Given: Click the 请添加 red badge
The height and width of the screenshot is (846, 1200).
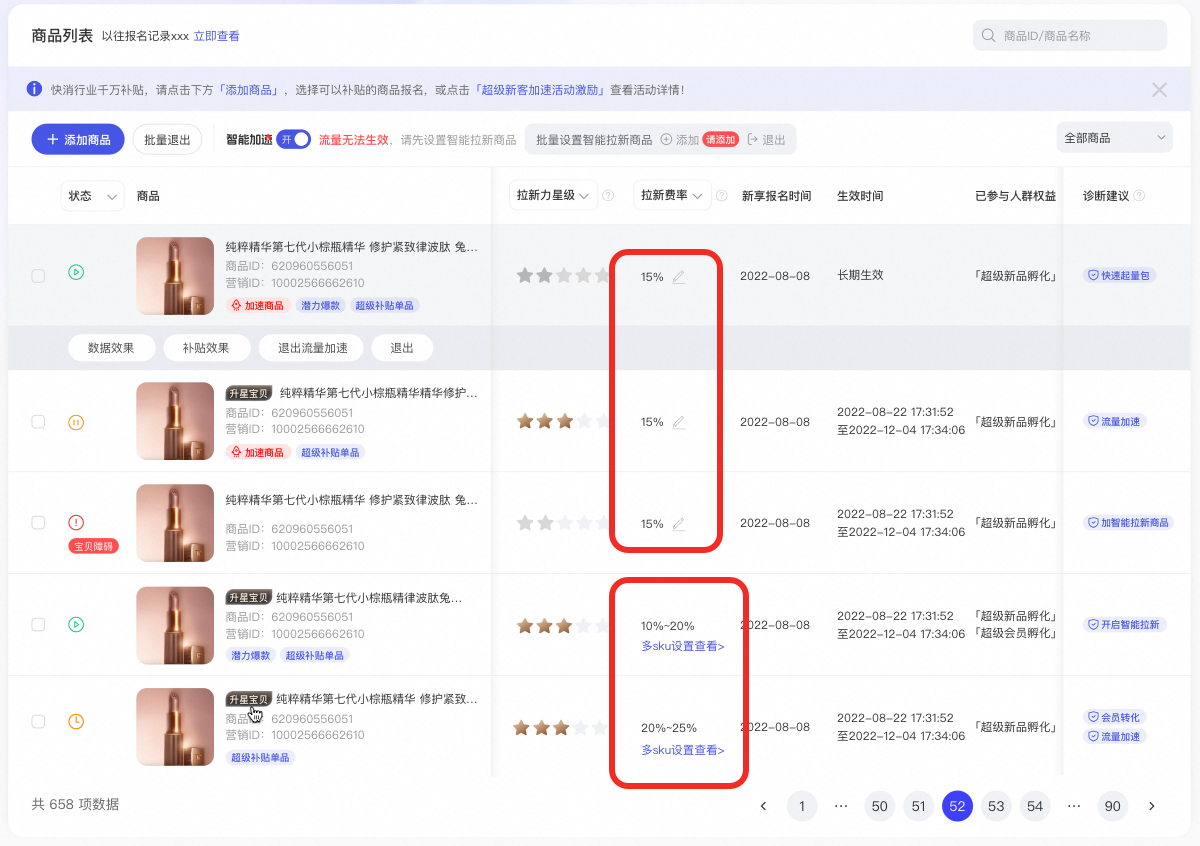Looking at the screenshot, I should [x=720, y=139].
